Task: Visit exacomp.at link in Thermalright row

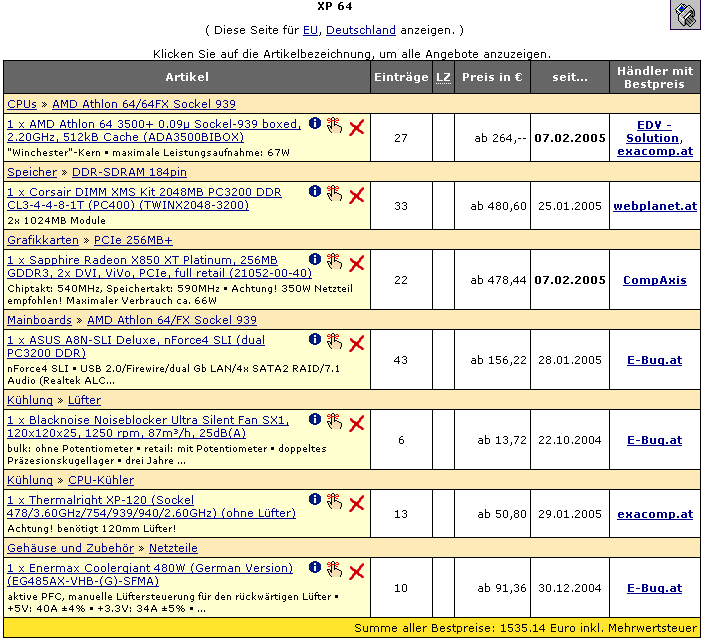Action: (x=655, y=514)
